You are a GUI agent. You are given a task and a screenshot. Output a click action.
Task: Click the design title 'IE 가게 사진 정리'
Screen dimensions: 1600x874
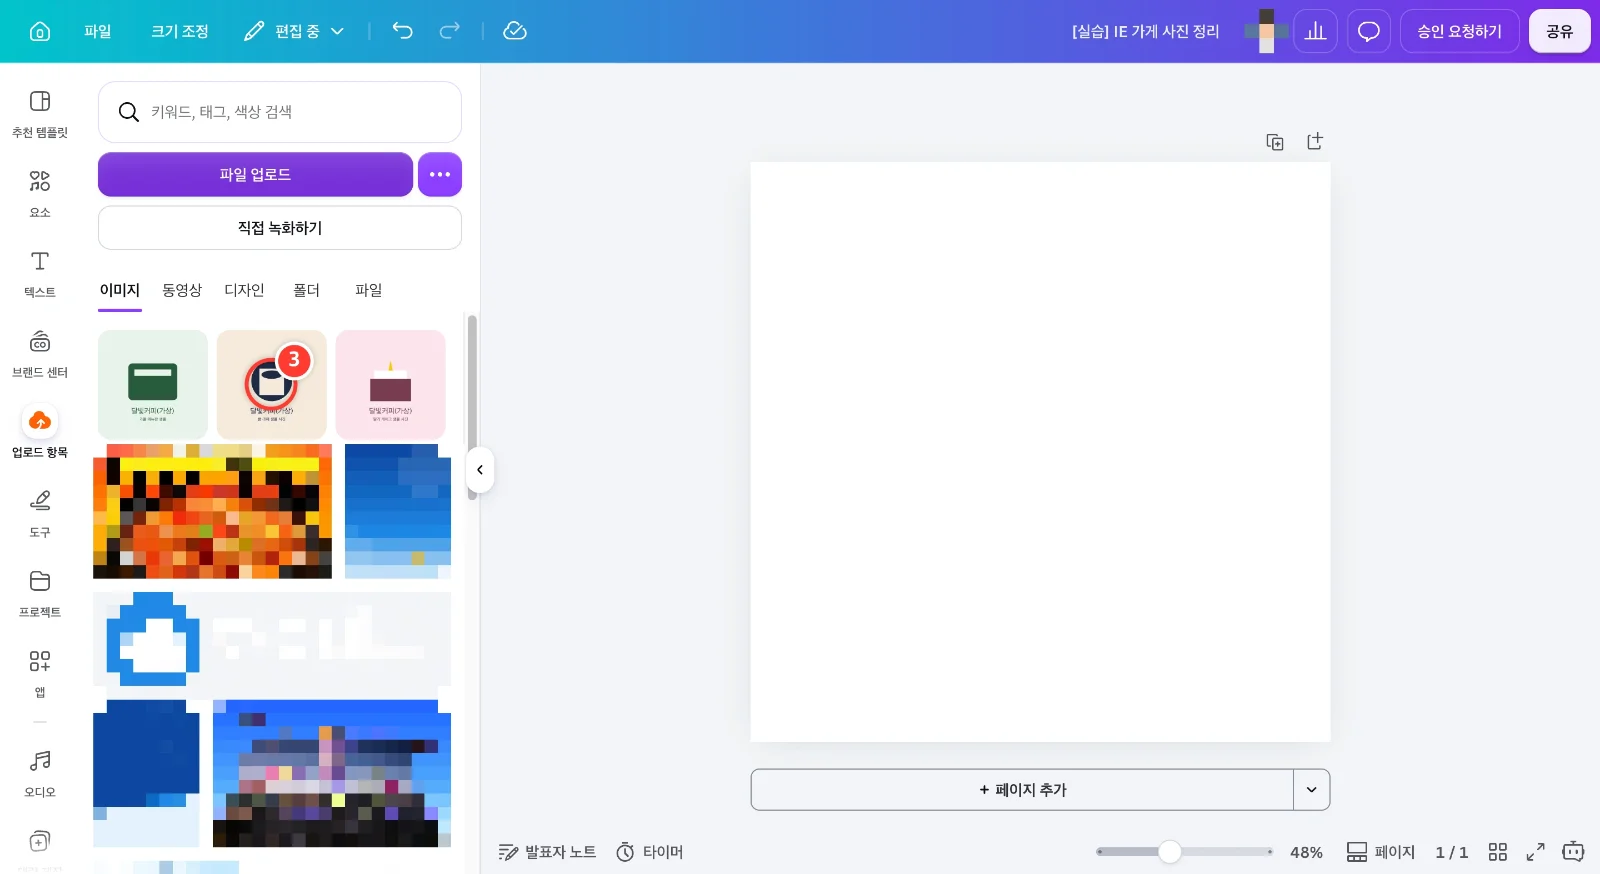[x=1145, y=31]
